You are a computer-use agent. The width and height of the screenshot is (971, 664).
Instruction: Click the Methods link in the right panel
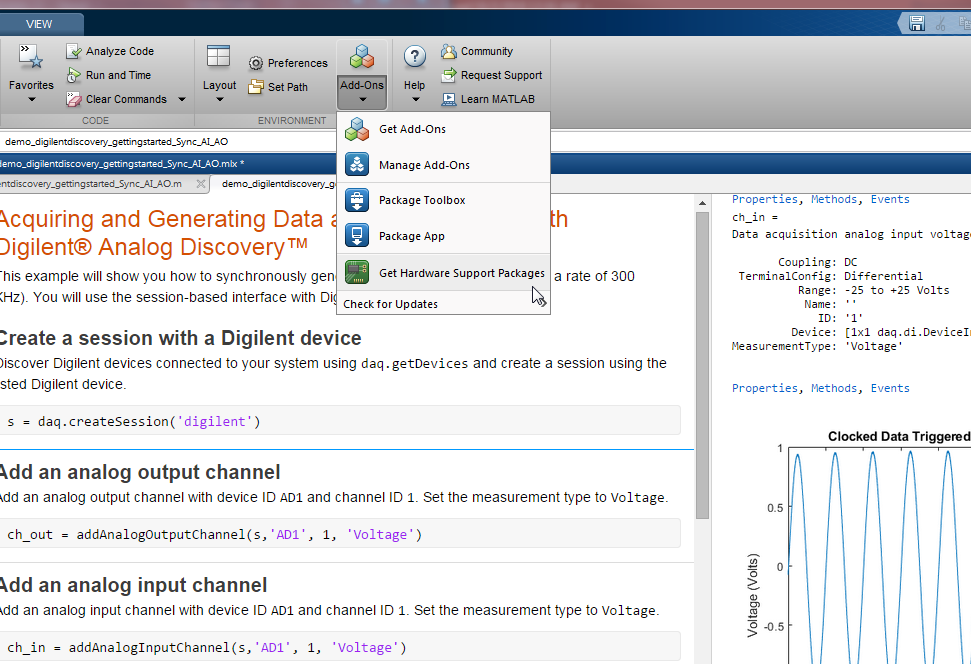(x=834, y=199)
